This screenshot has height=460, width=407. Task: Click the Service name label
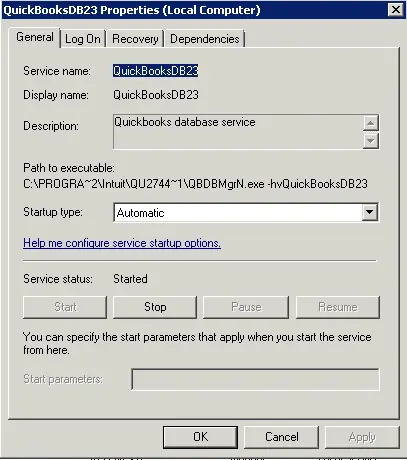click(57, 71)
